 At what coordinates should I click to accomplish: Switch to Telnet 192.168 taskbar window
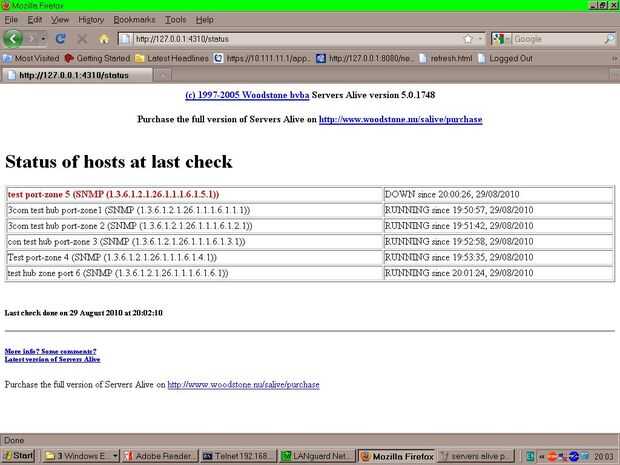click(238, 456)
